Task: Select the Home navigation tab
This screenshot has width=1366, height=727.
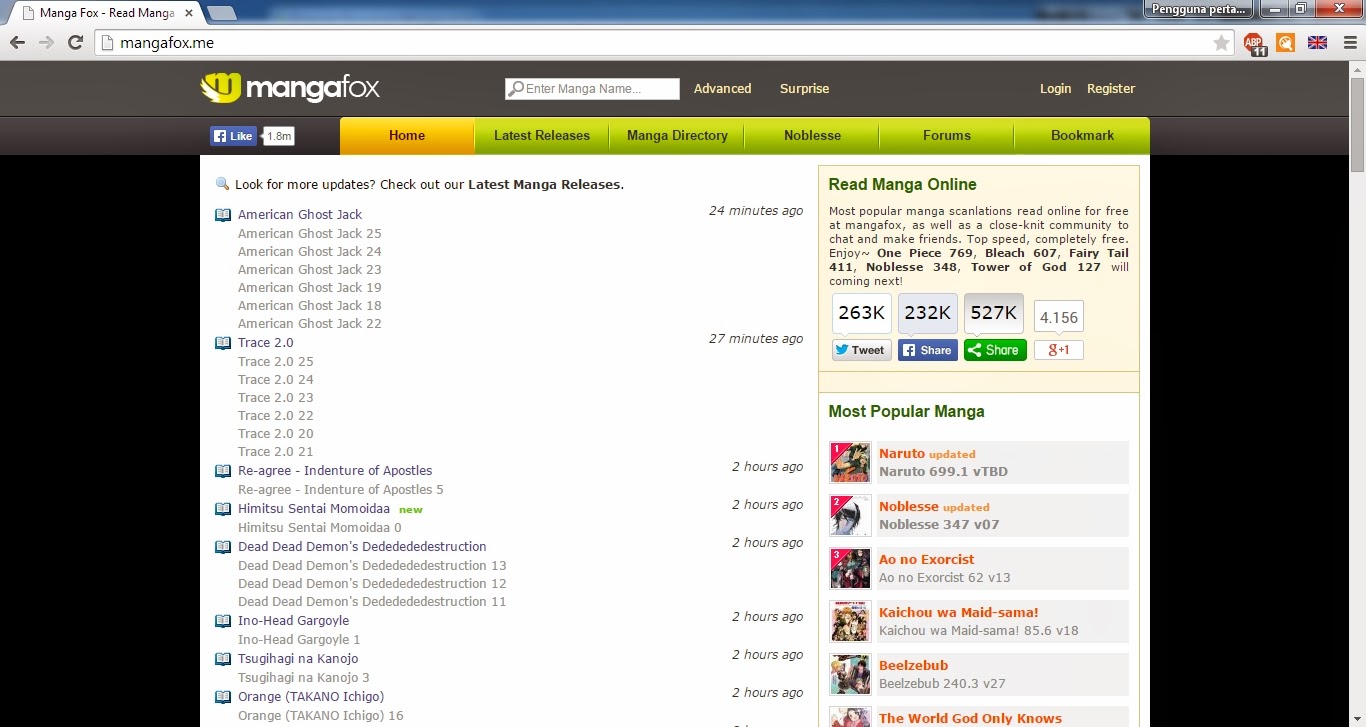Action: (407, 136)
